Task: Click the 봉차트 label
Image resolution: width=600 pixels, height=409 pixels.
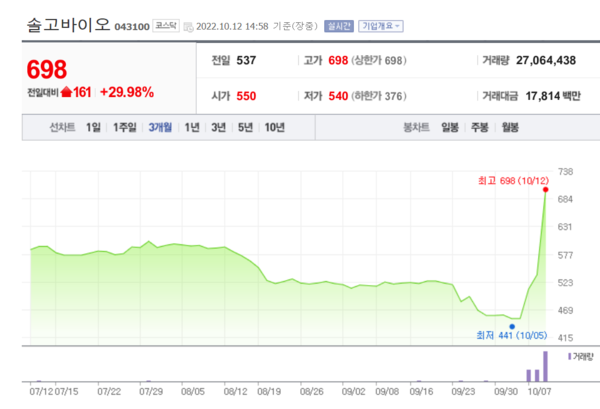Action: click(416, 127)
